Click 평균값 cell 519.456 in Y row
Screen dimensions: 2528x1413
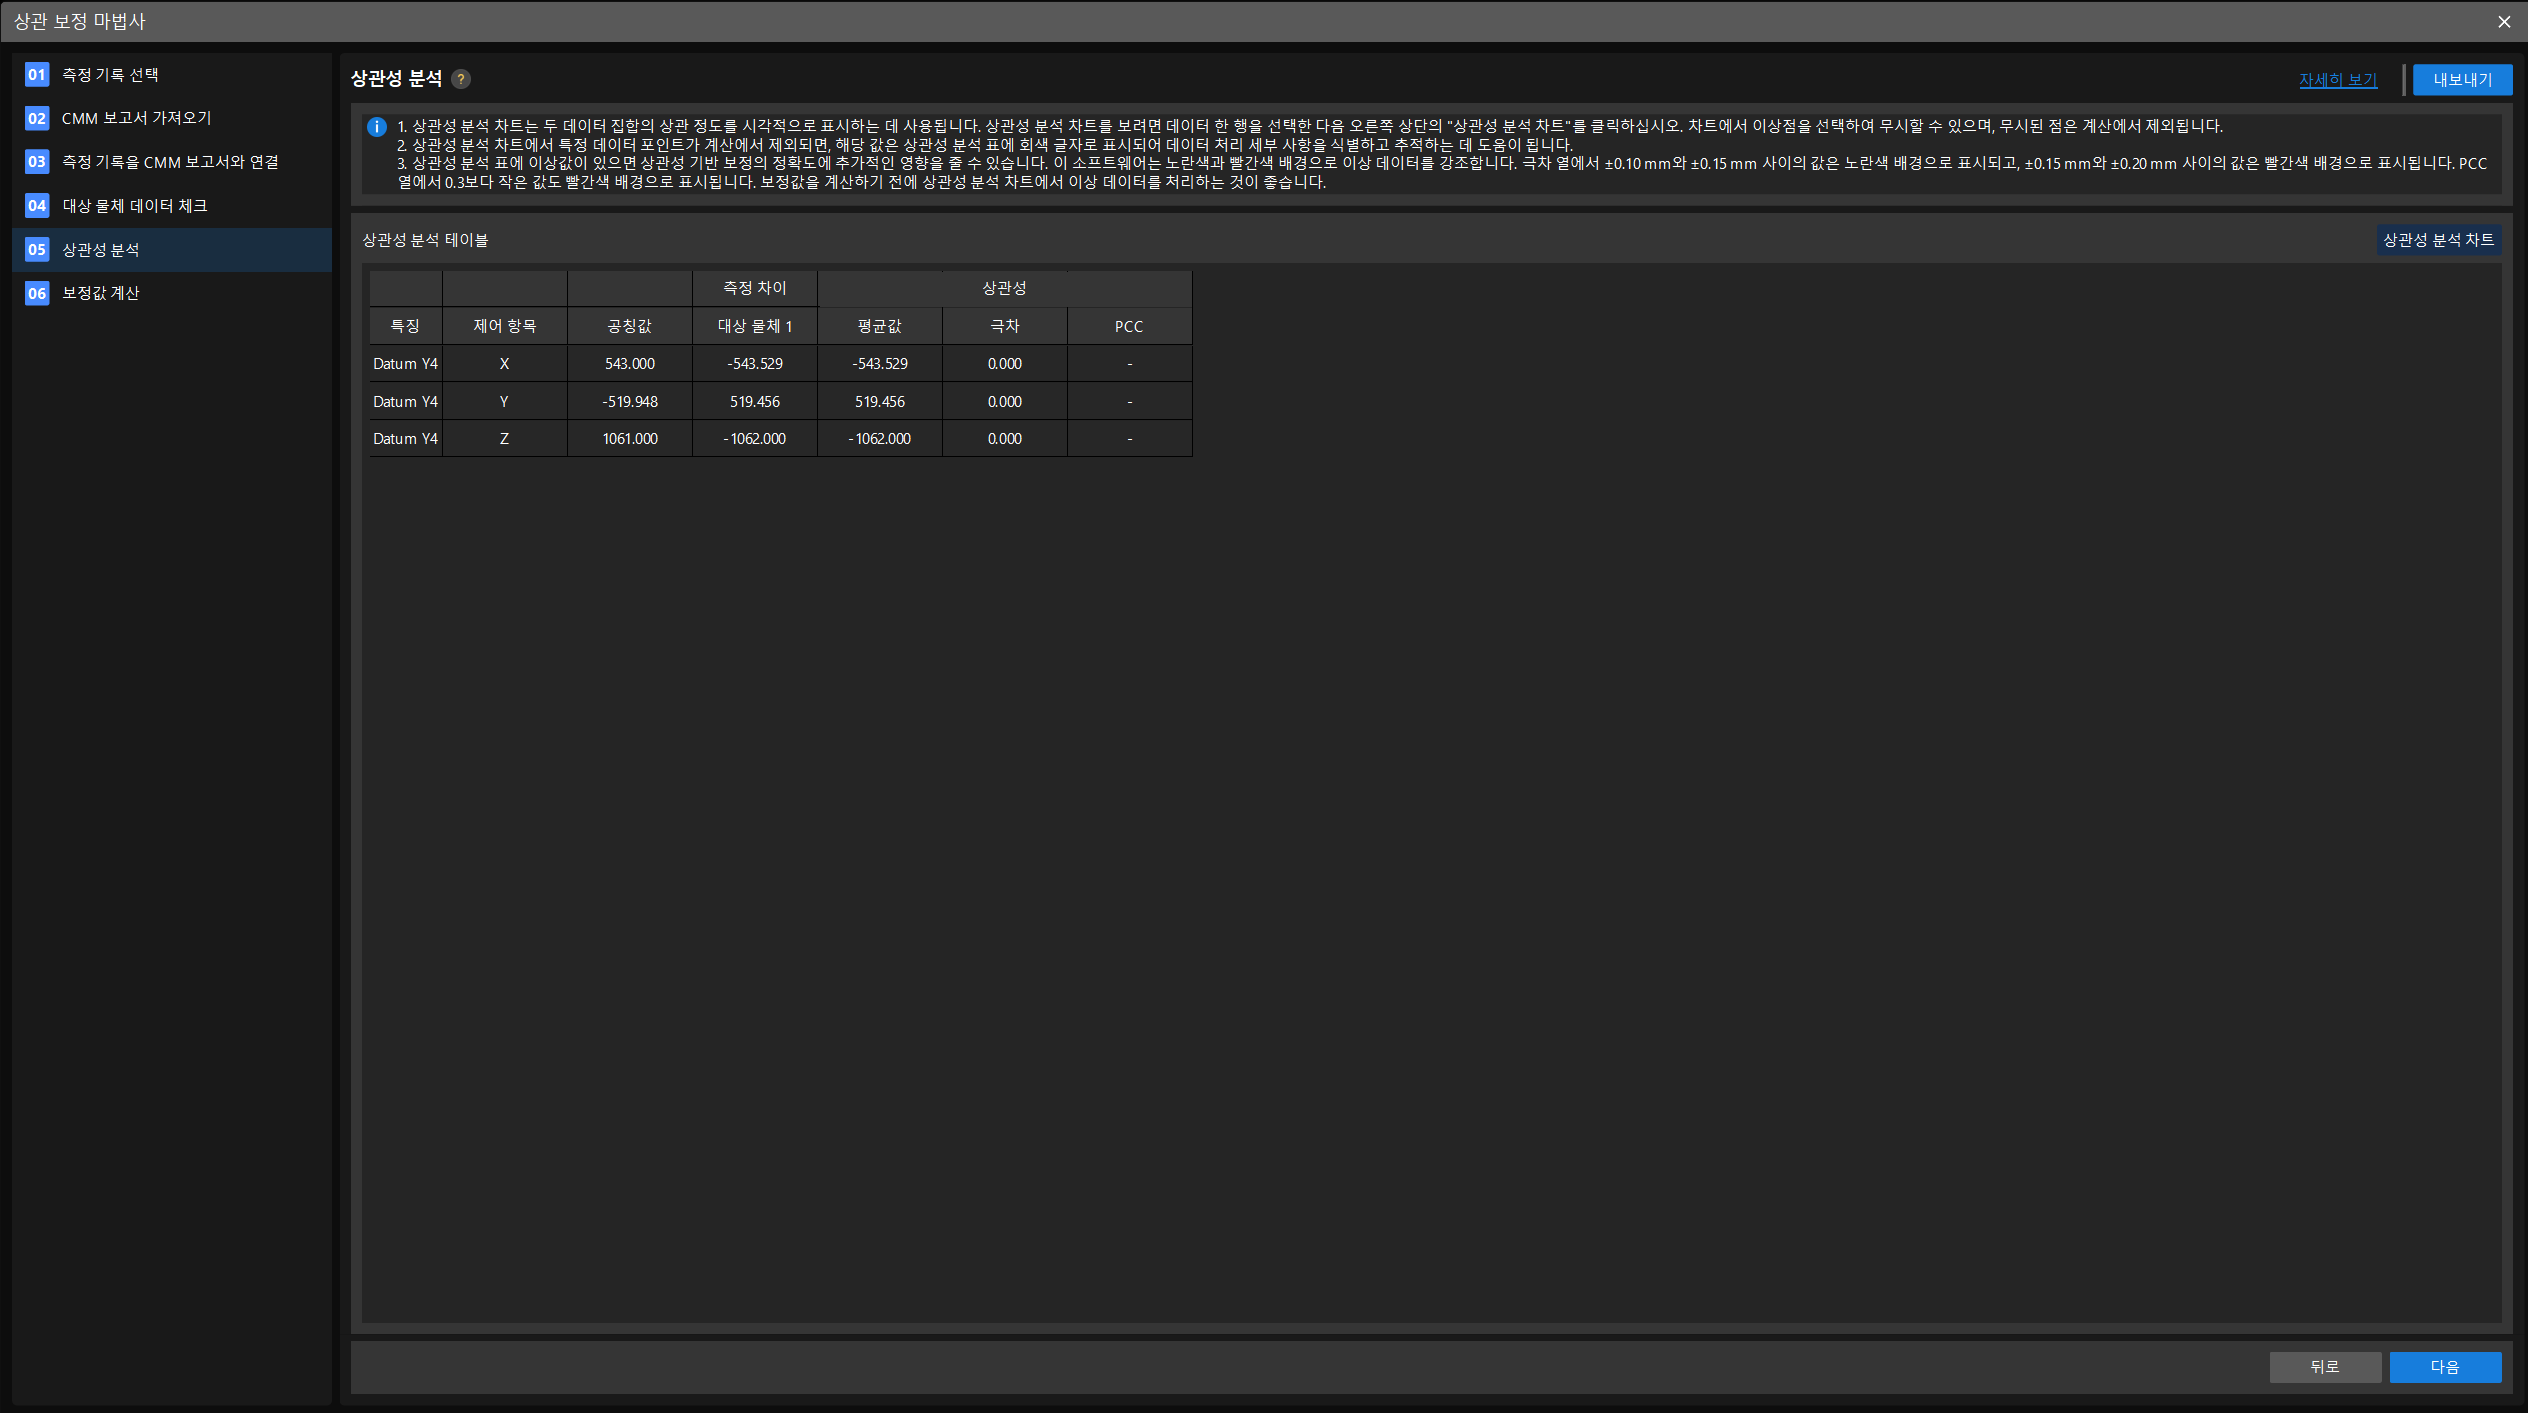click(x=880, y=402)
